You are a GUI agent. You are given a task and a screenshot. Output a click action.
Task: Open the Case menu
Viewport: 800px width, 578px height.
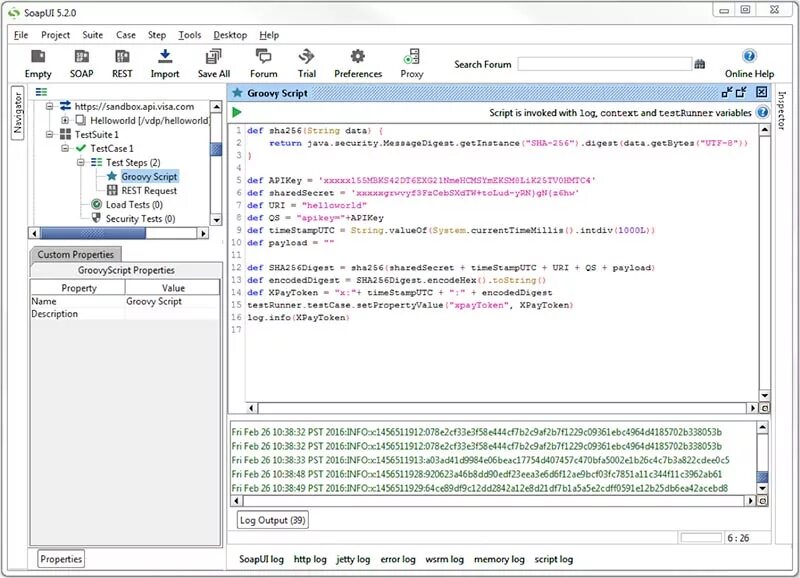[126, 35]
